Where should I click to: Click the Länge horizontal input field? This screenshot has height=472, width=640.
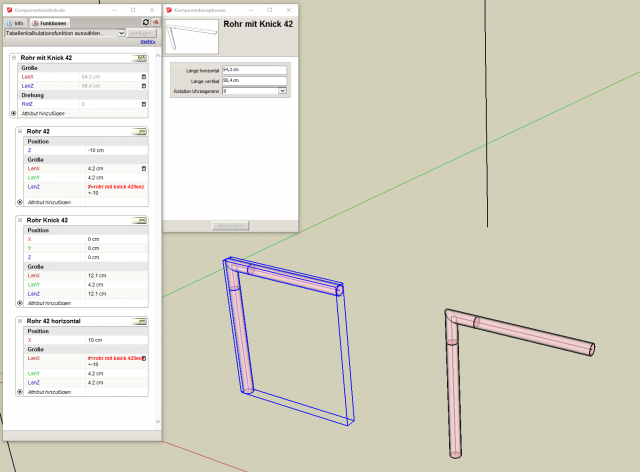point(254,70)
